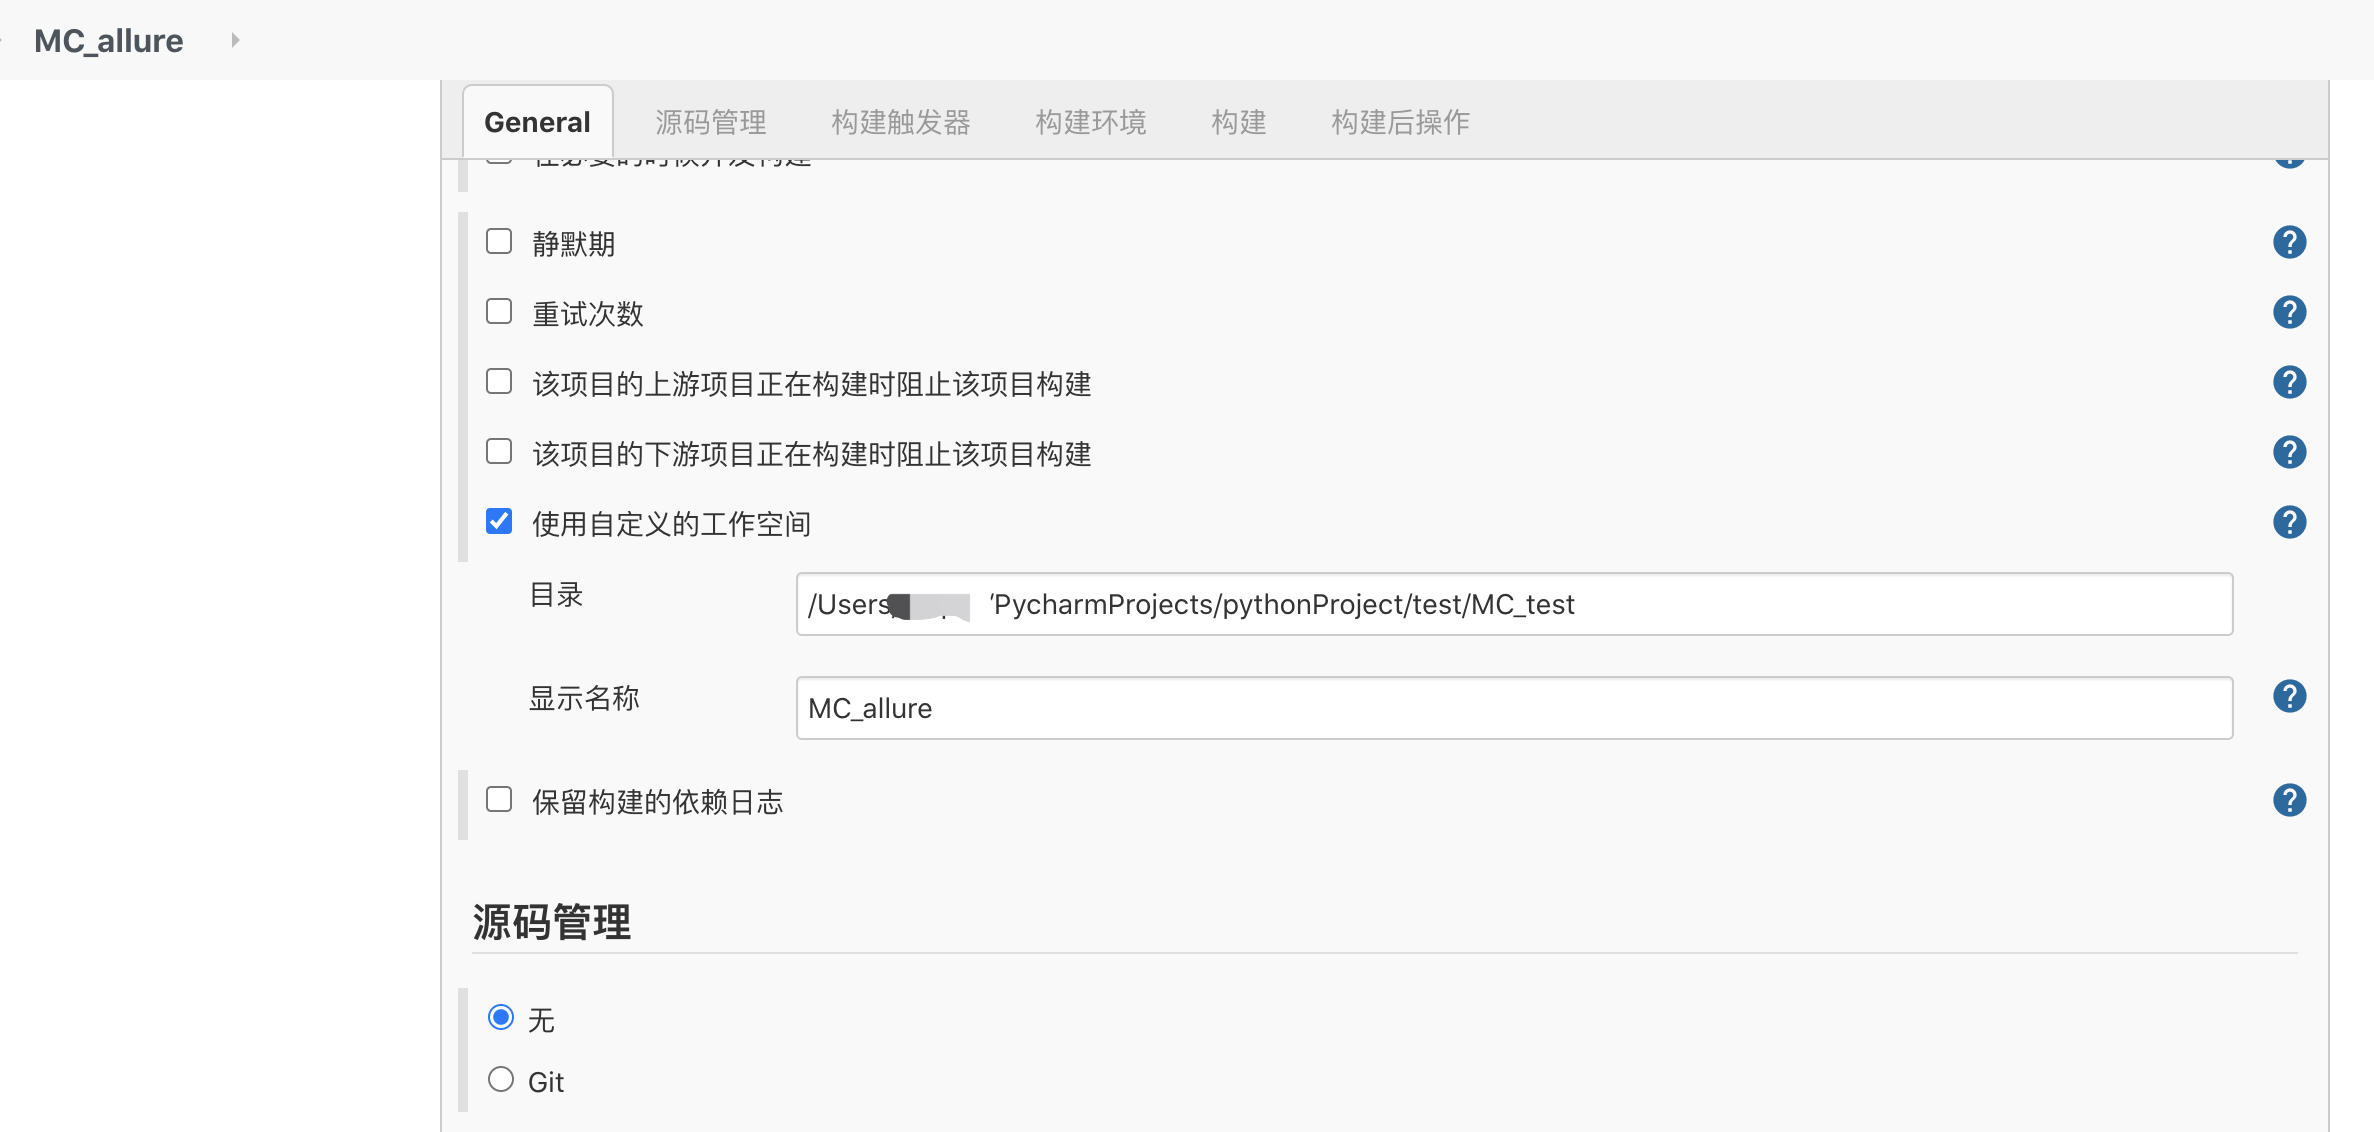
Task: Check the 重试次数 option
Action: coord(499,312)
